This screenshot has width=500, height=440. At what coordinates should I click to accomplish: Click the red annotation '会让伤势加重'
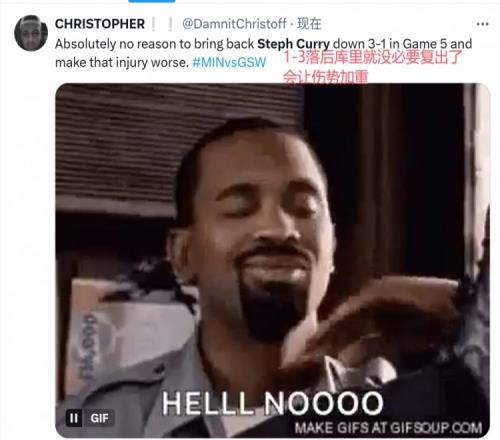coord(326,77)
